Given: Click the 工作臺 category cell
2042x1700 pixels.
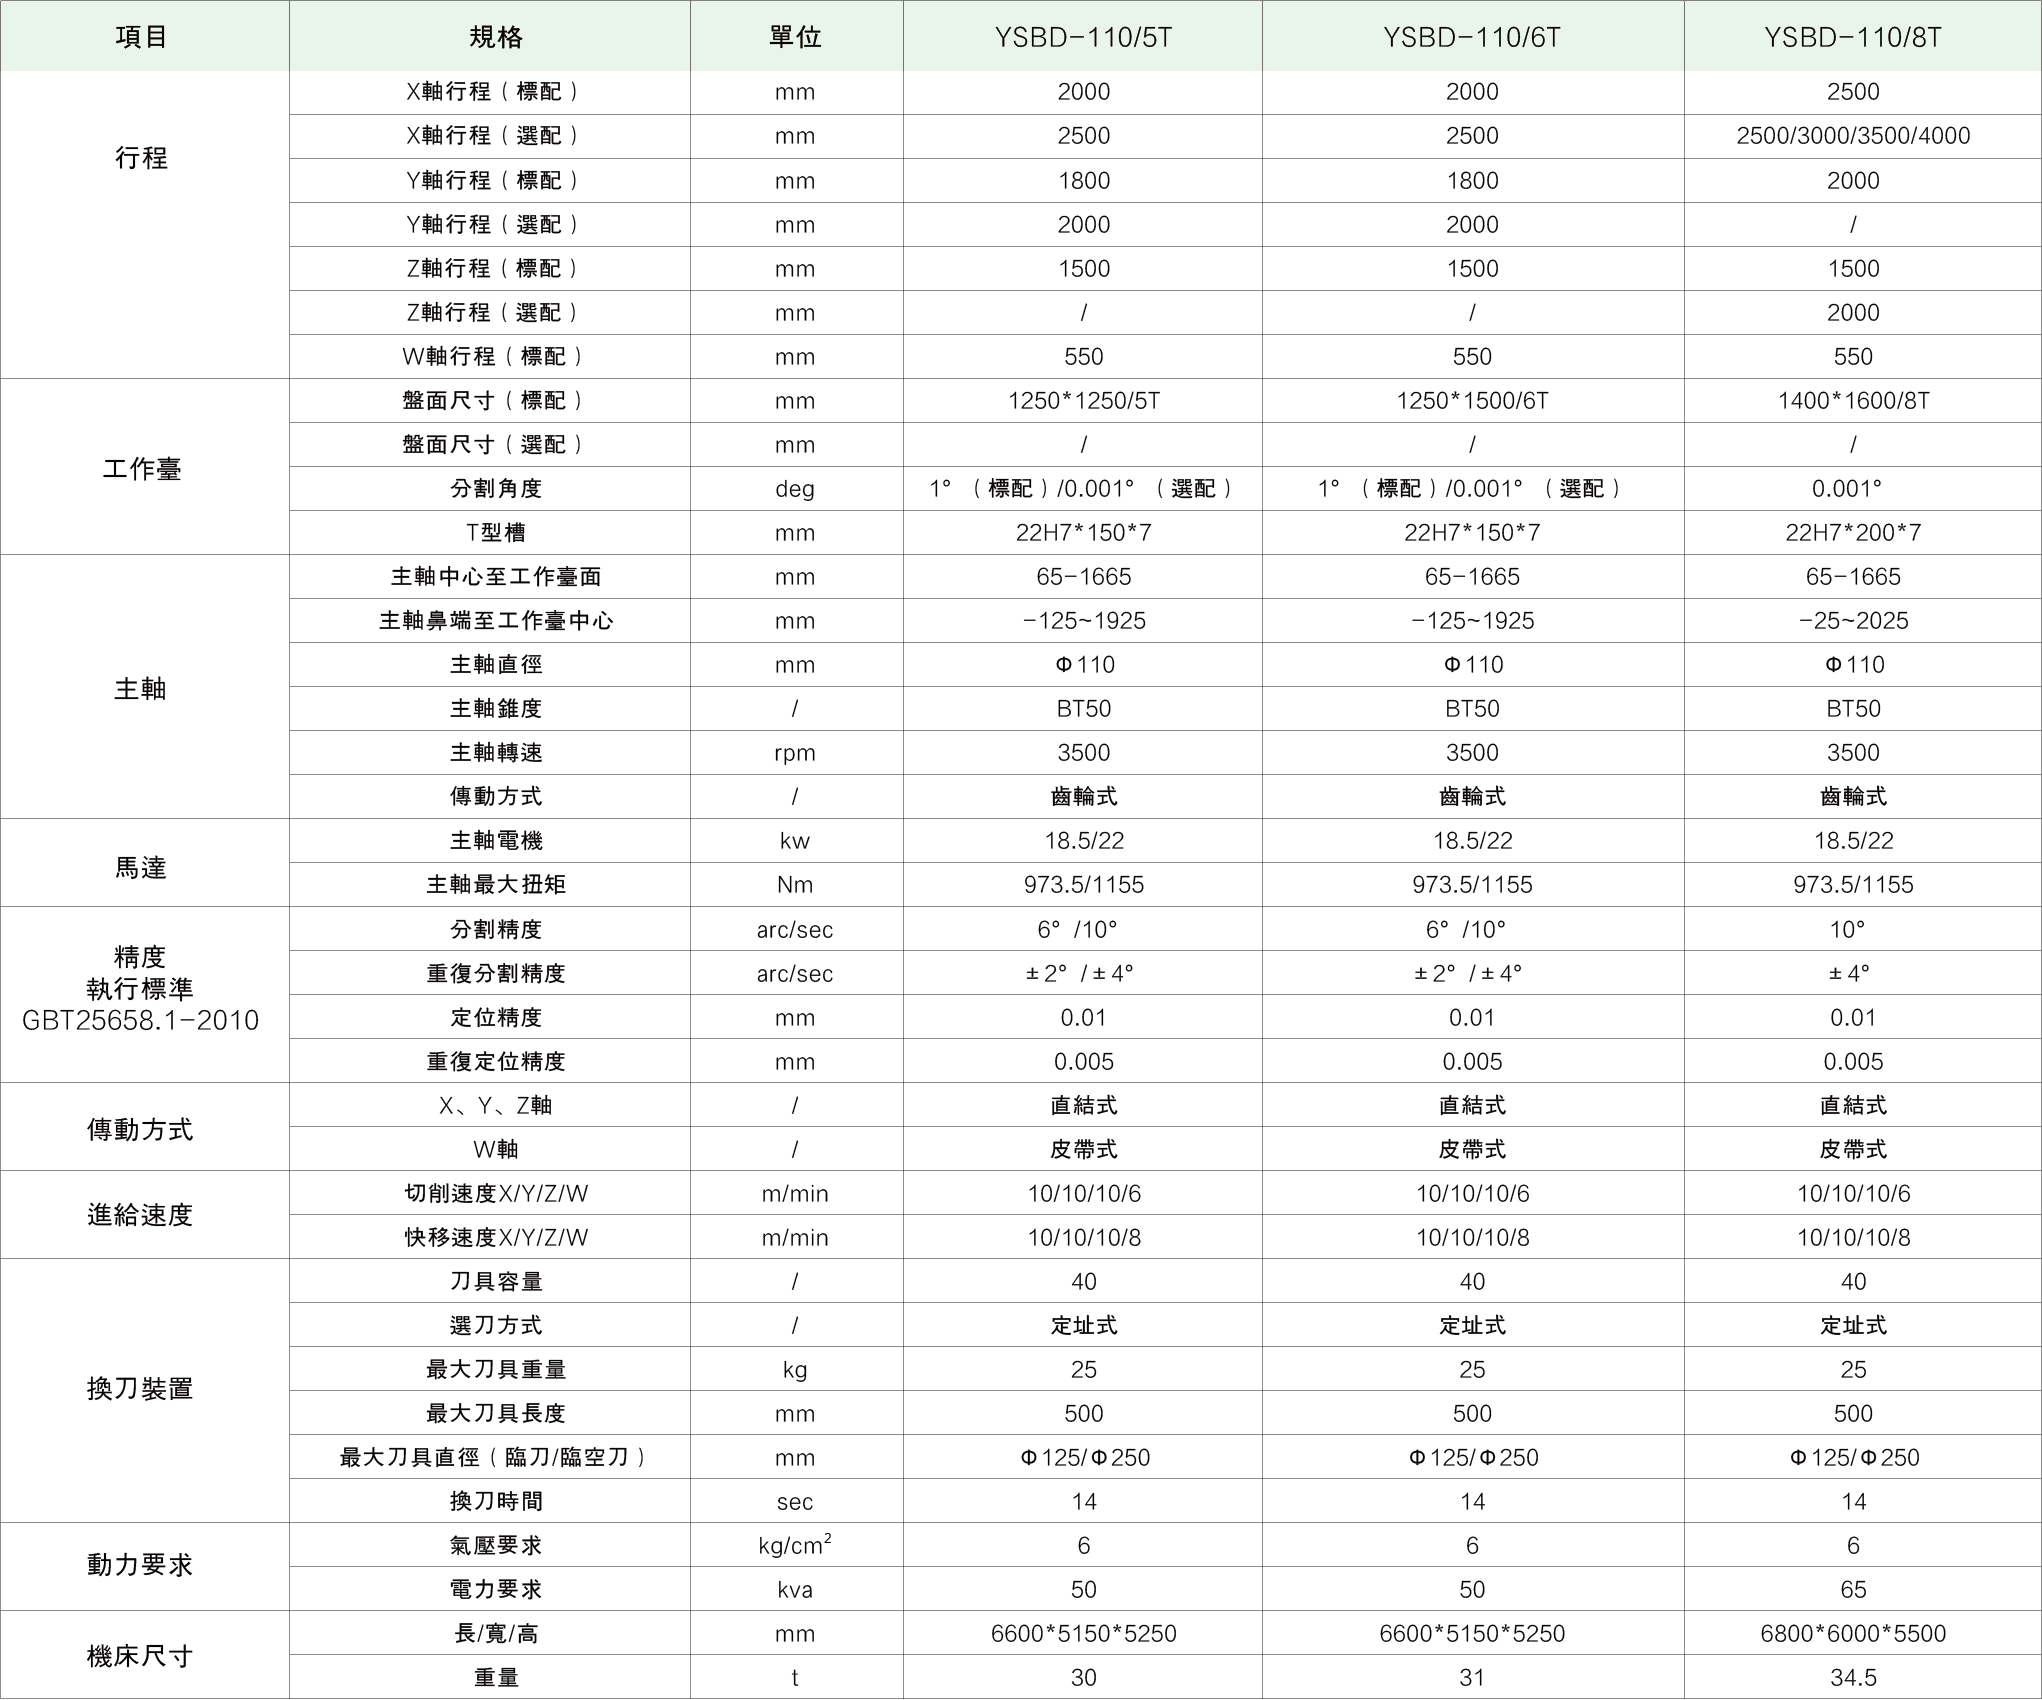Looking at the screenshot, I should (x=141, y=468).
